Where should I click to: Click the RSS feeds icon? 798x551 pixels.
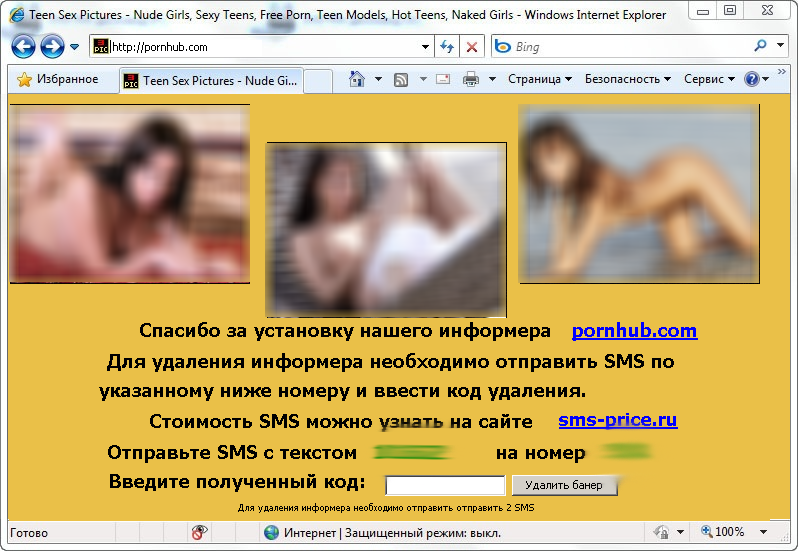click(x=401, y=79)
